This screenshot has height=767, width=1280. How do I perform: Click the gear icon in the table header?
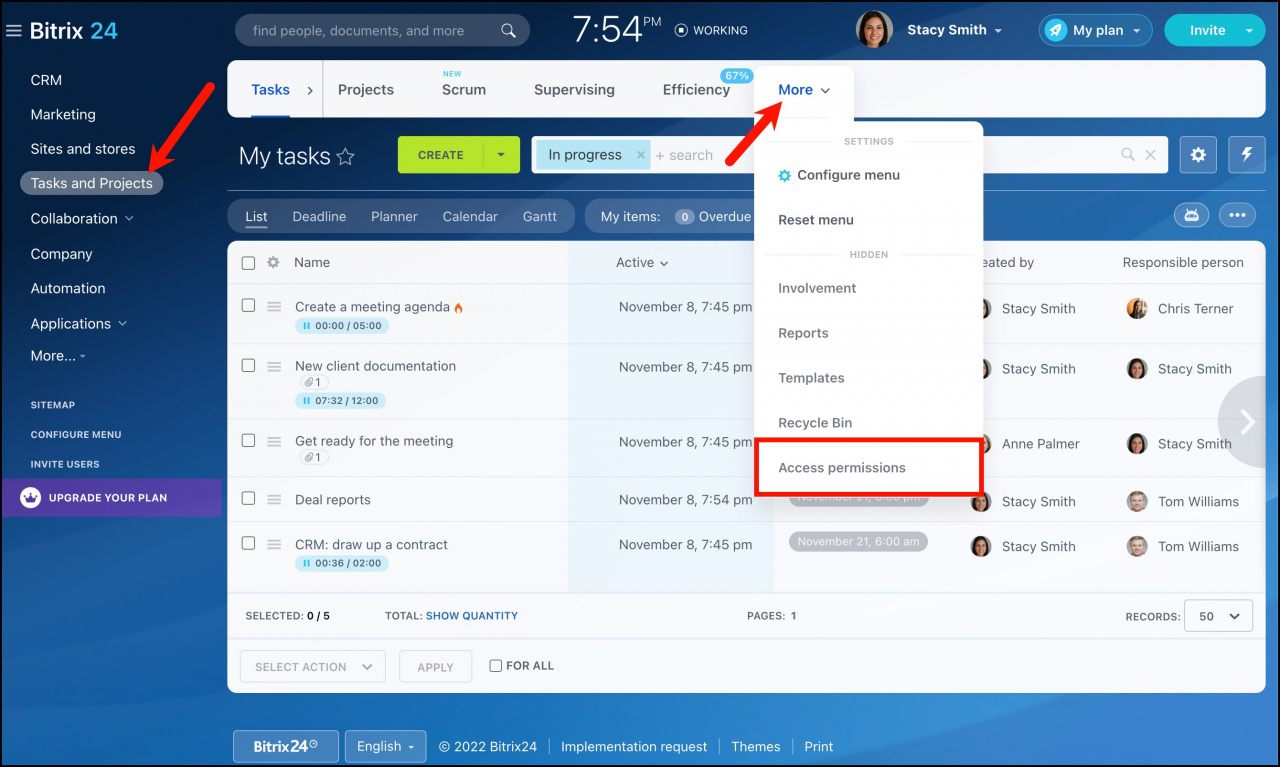[x=273, y=262]
